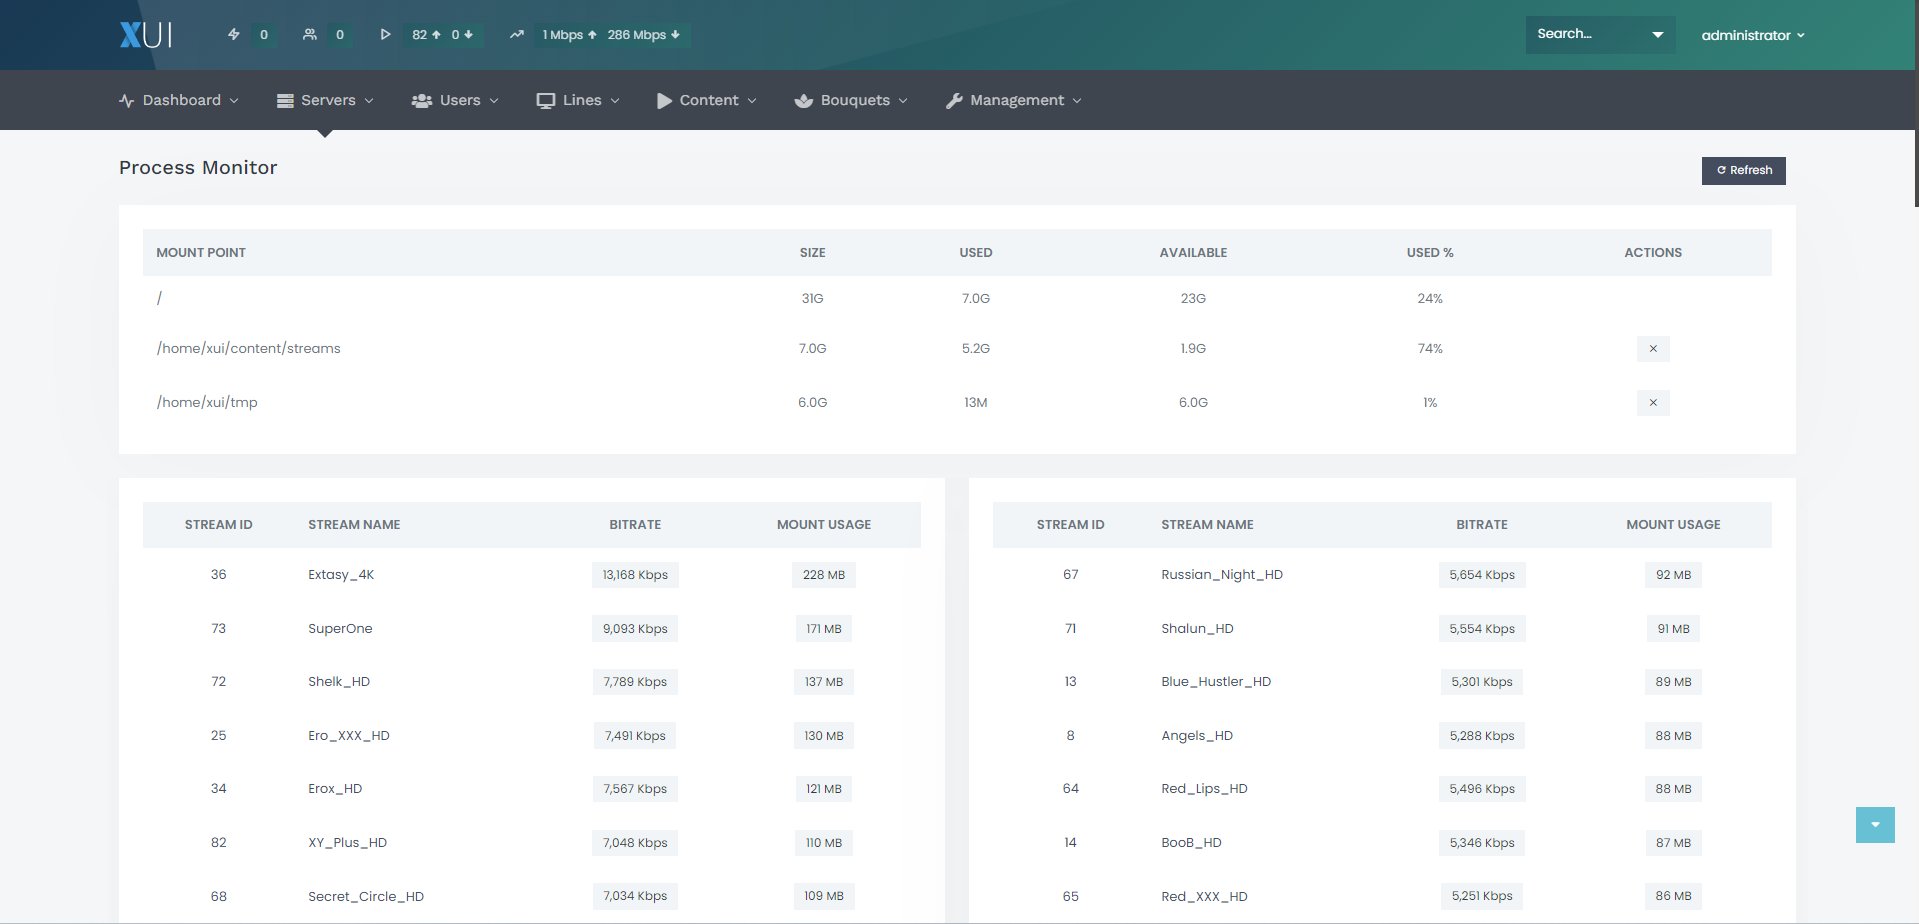Open the Servers menu
Screen dimensions: 1919x924
click(x=325, y=100)
